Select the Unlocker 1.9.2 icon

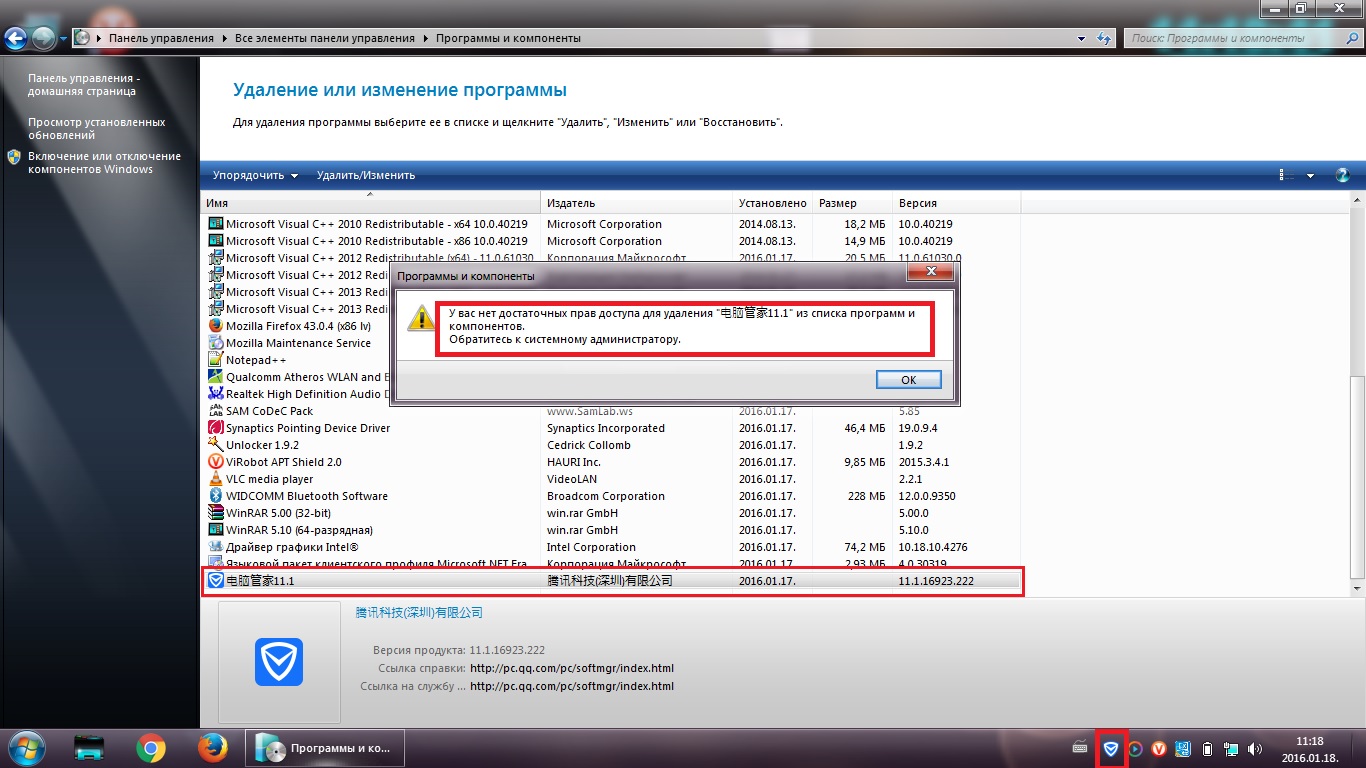(215, 445)
